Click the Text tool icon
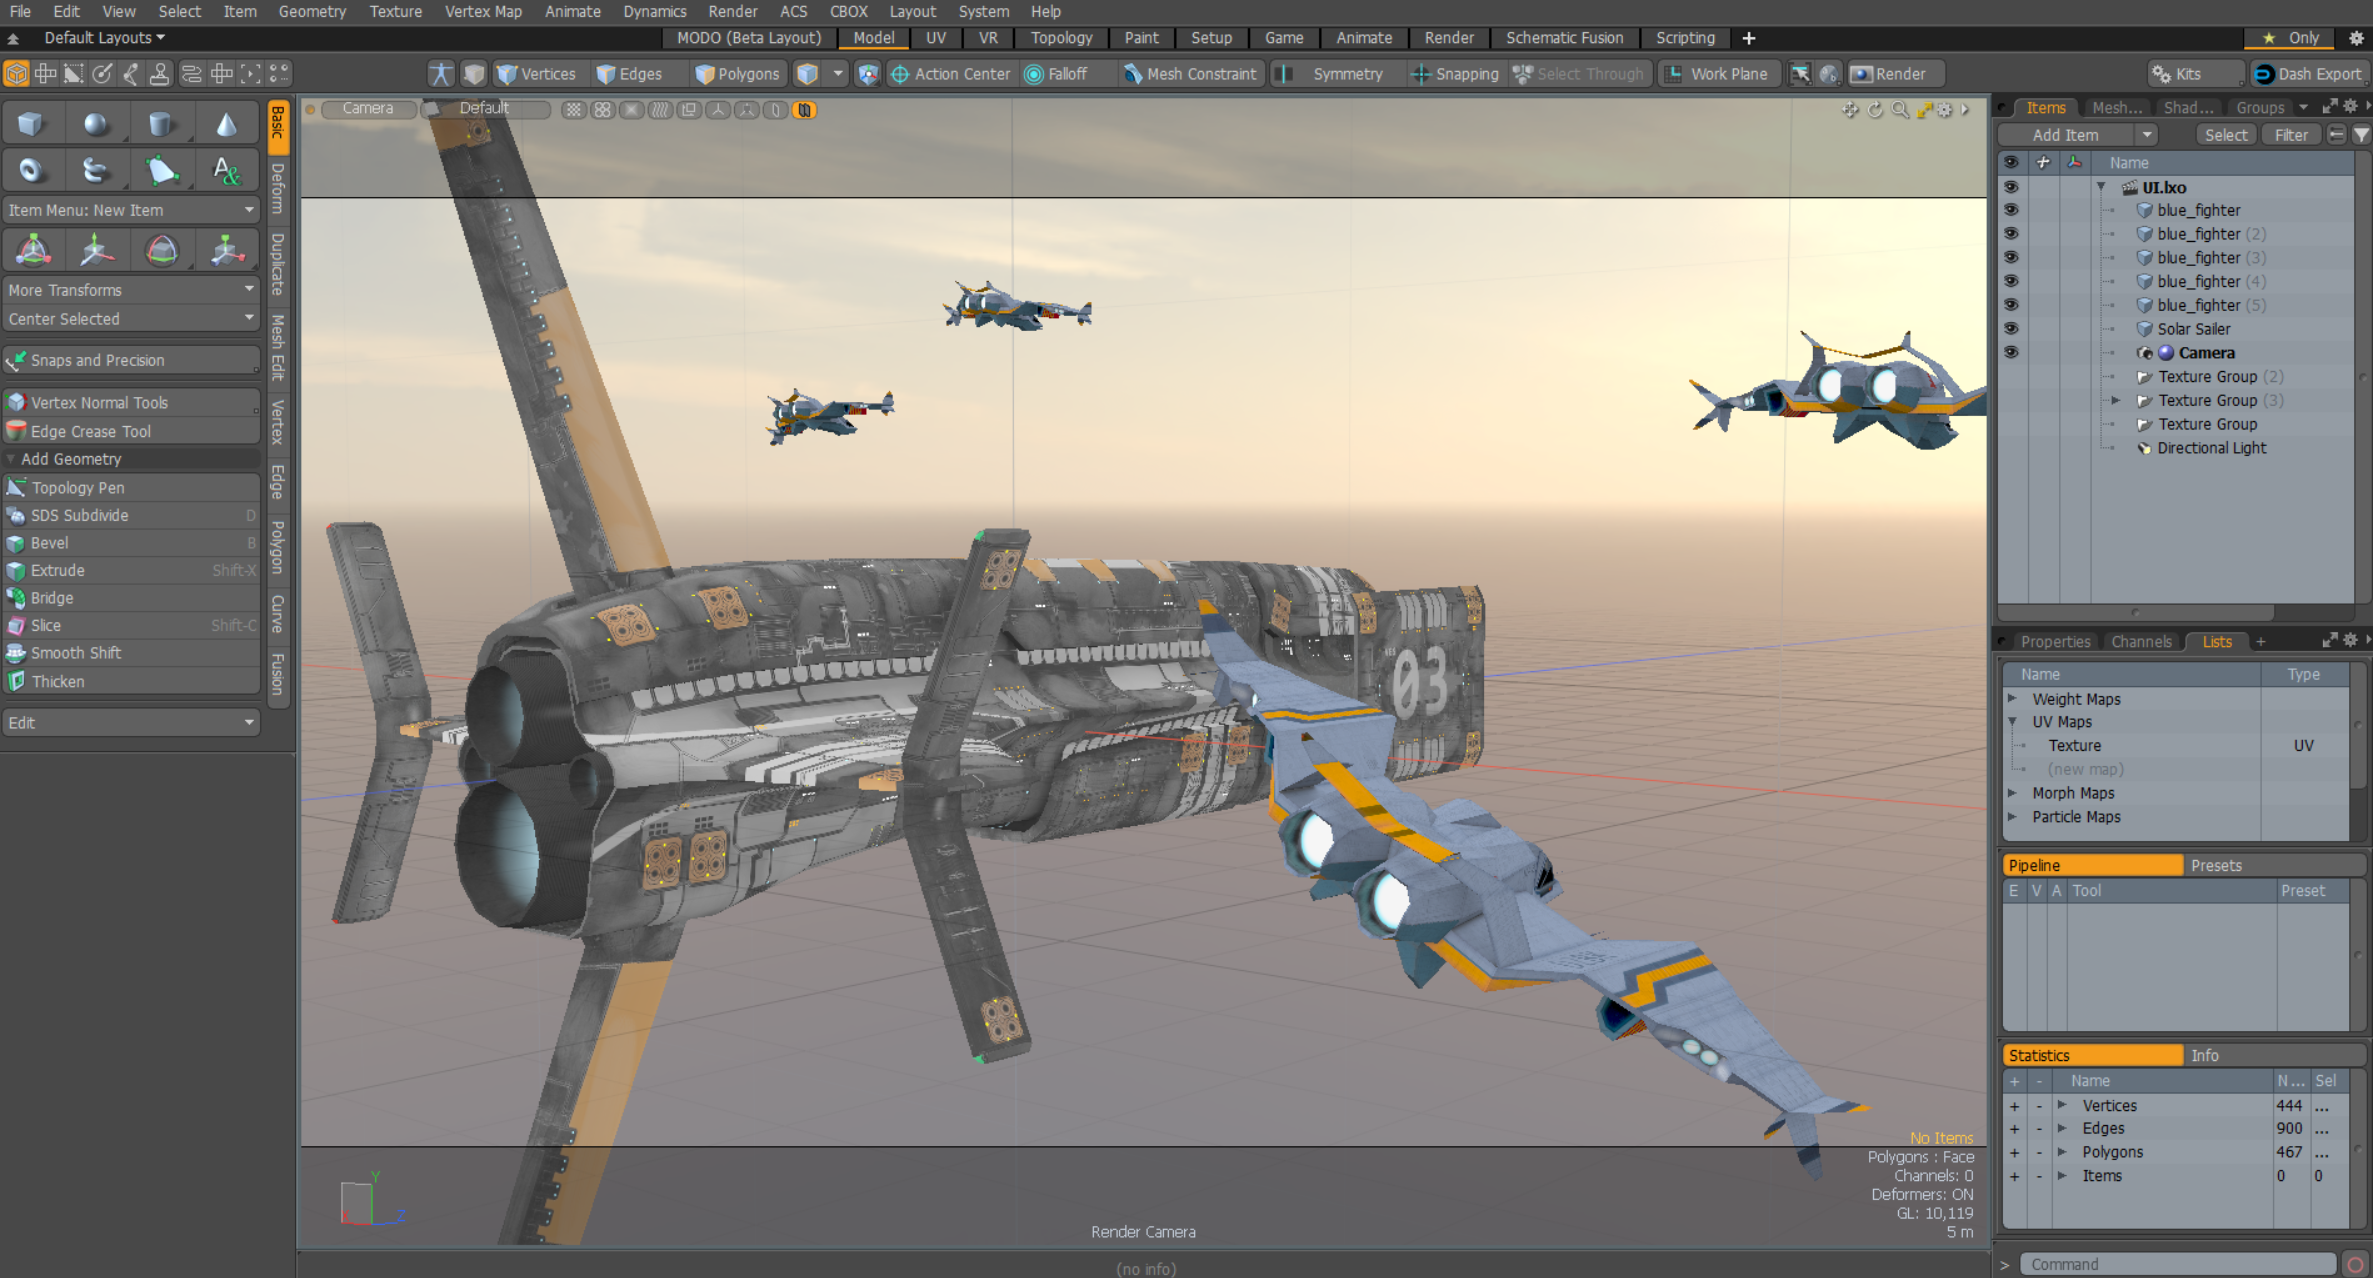Image resolution: width=2373 pixels, height=1278 pixels. click(226, 171)
